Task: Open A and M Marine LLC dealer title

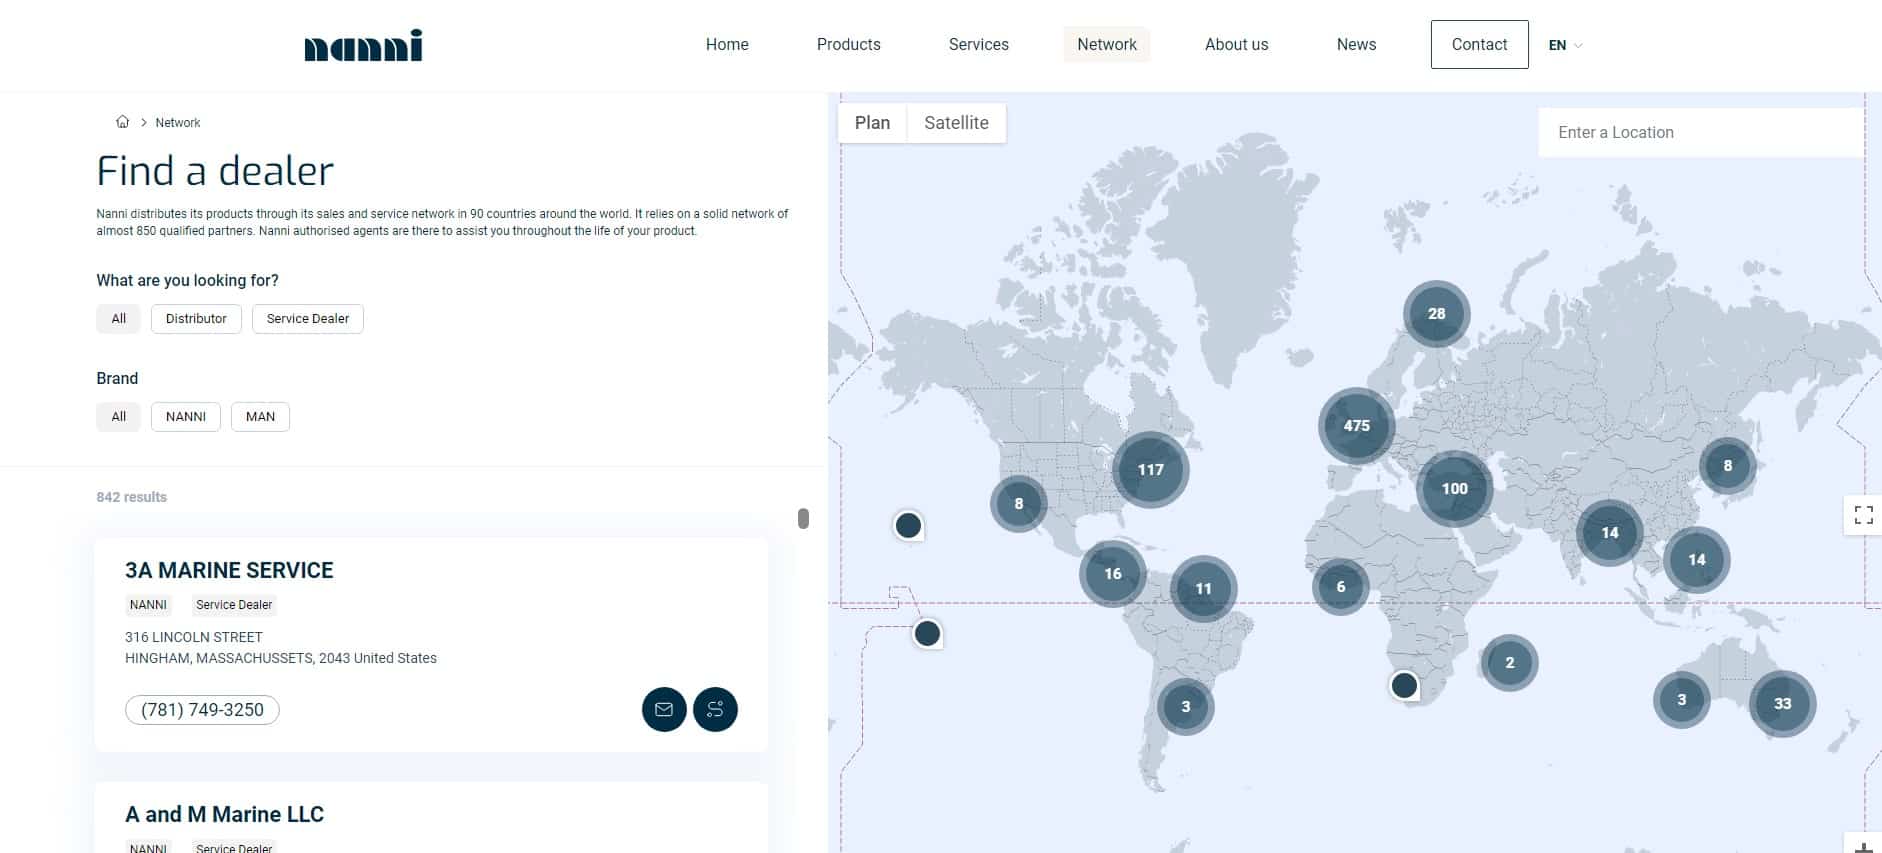Action: click(x=224, y=814)
